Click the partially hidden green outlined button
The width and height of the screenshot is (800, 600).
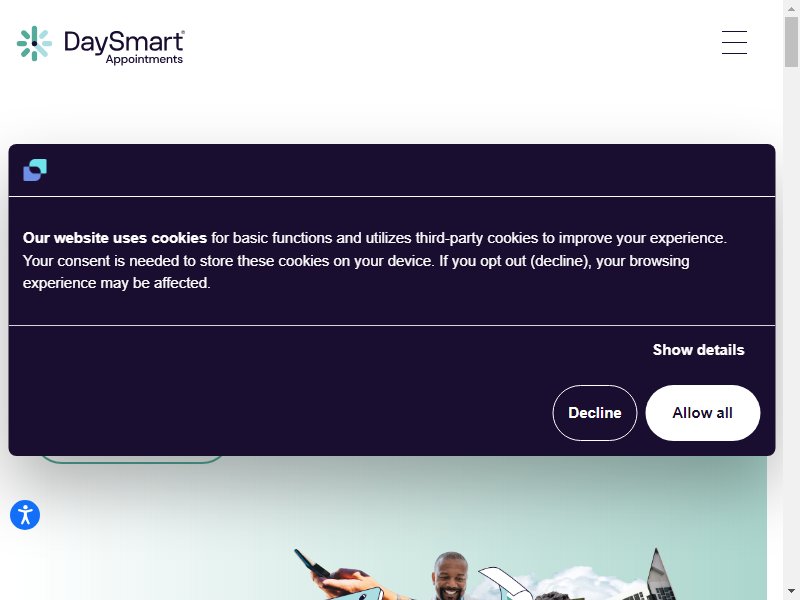click(132, 459)
